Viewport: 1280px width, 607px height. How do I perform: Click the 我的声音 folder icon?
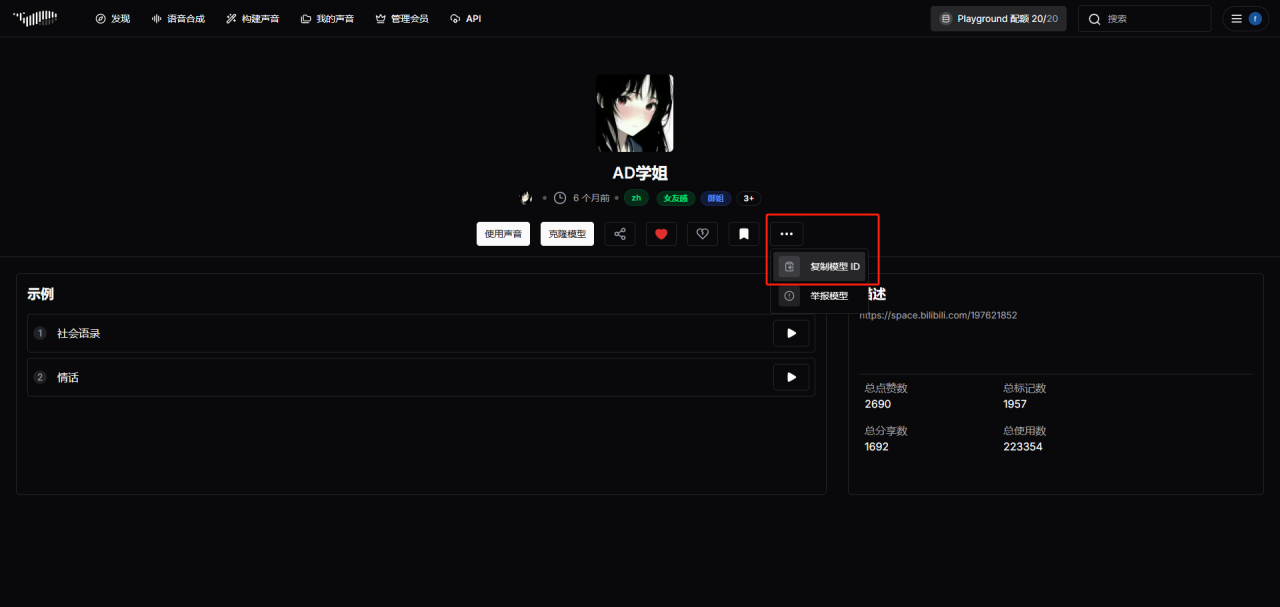coord(305,19)
